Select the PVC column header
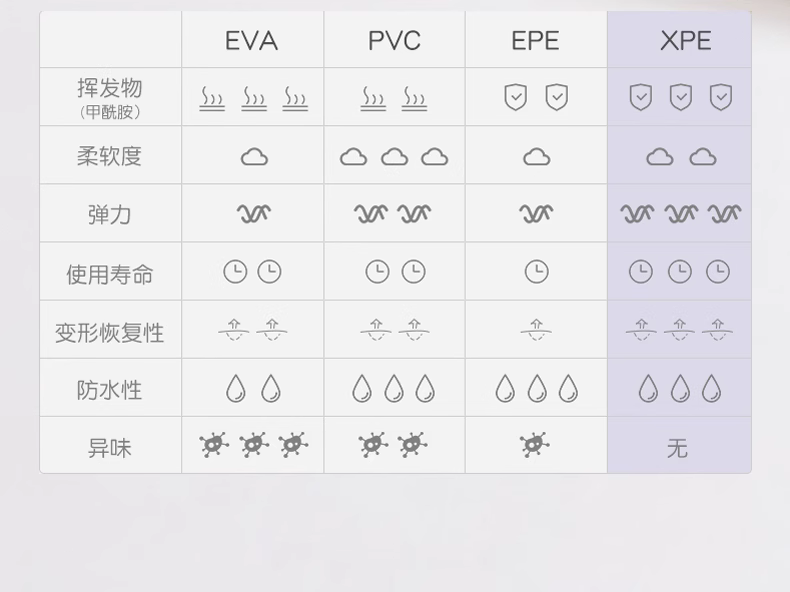The width and height of the screenshot is (790, 592). [394, 41]
